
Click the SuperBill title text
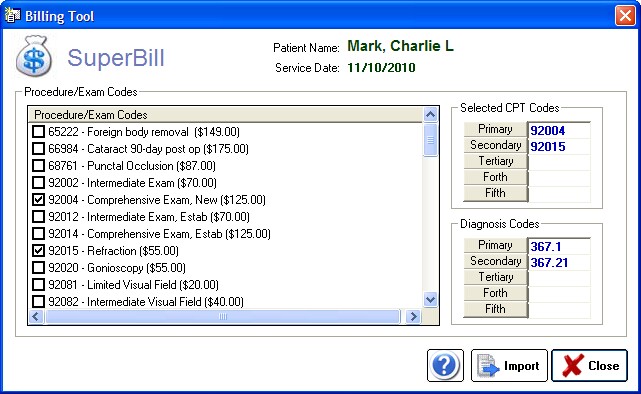click(x=116, y=58)
